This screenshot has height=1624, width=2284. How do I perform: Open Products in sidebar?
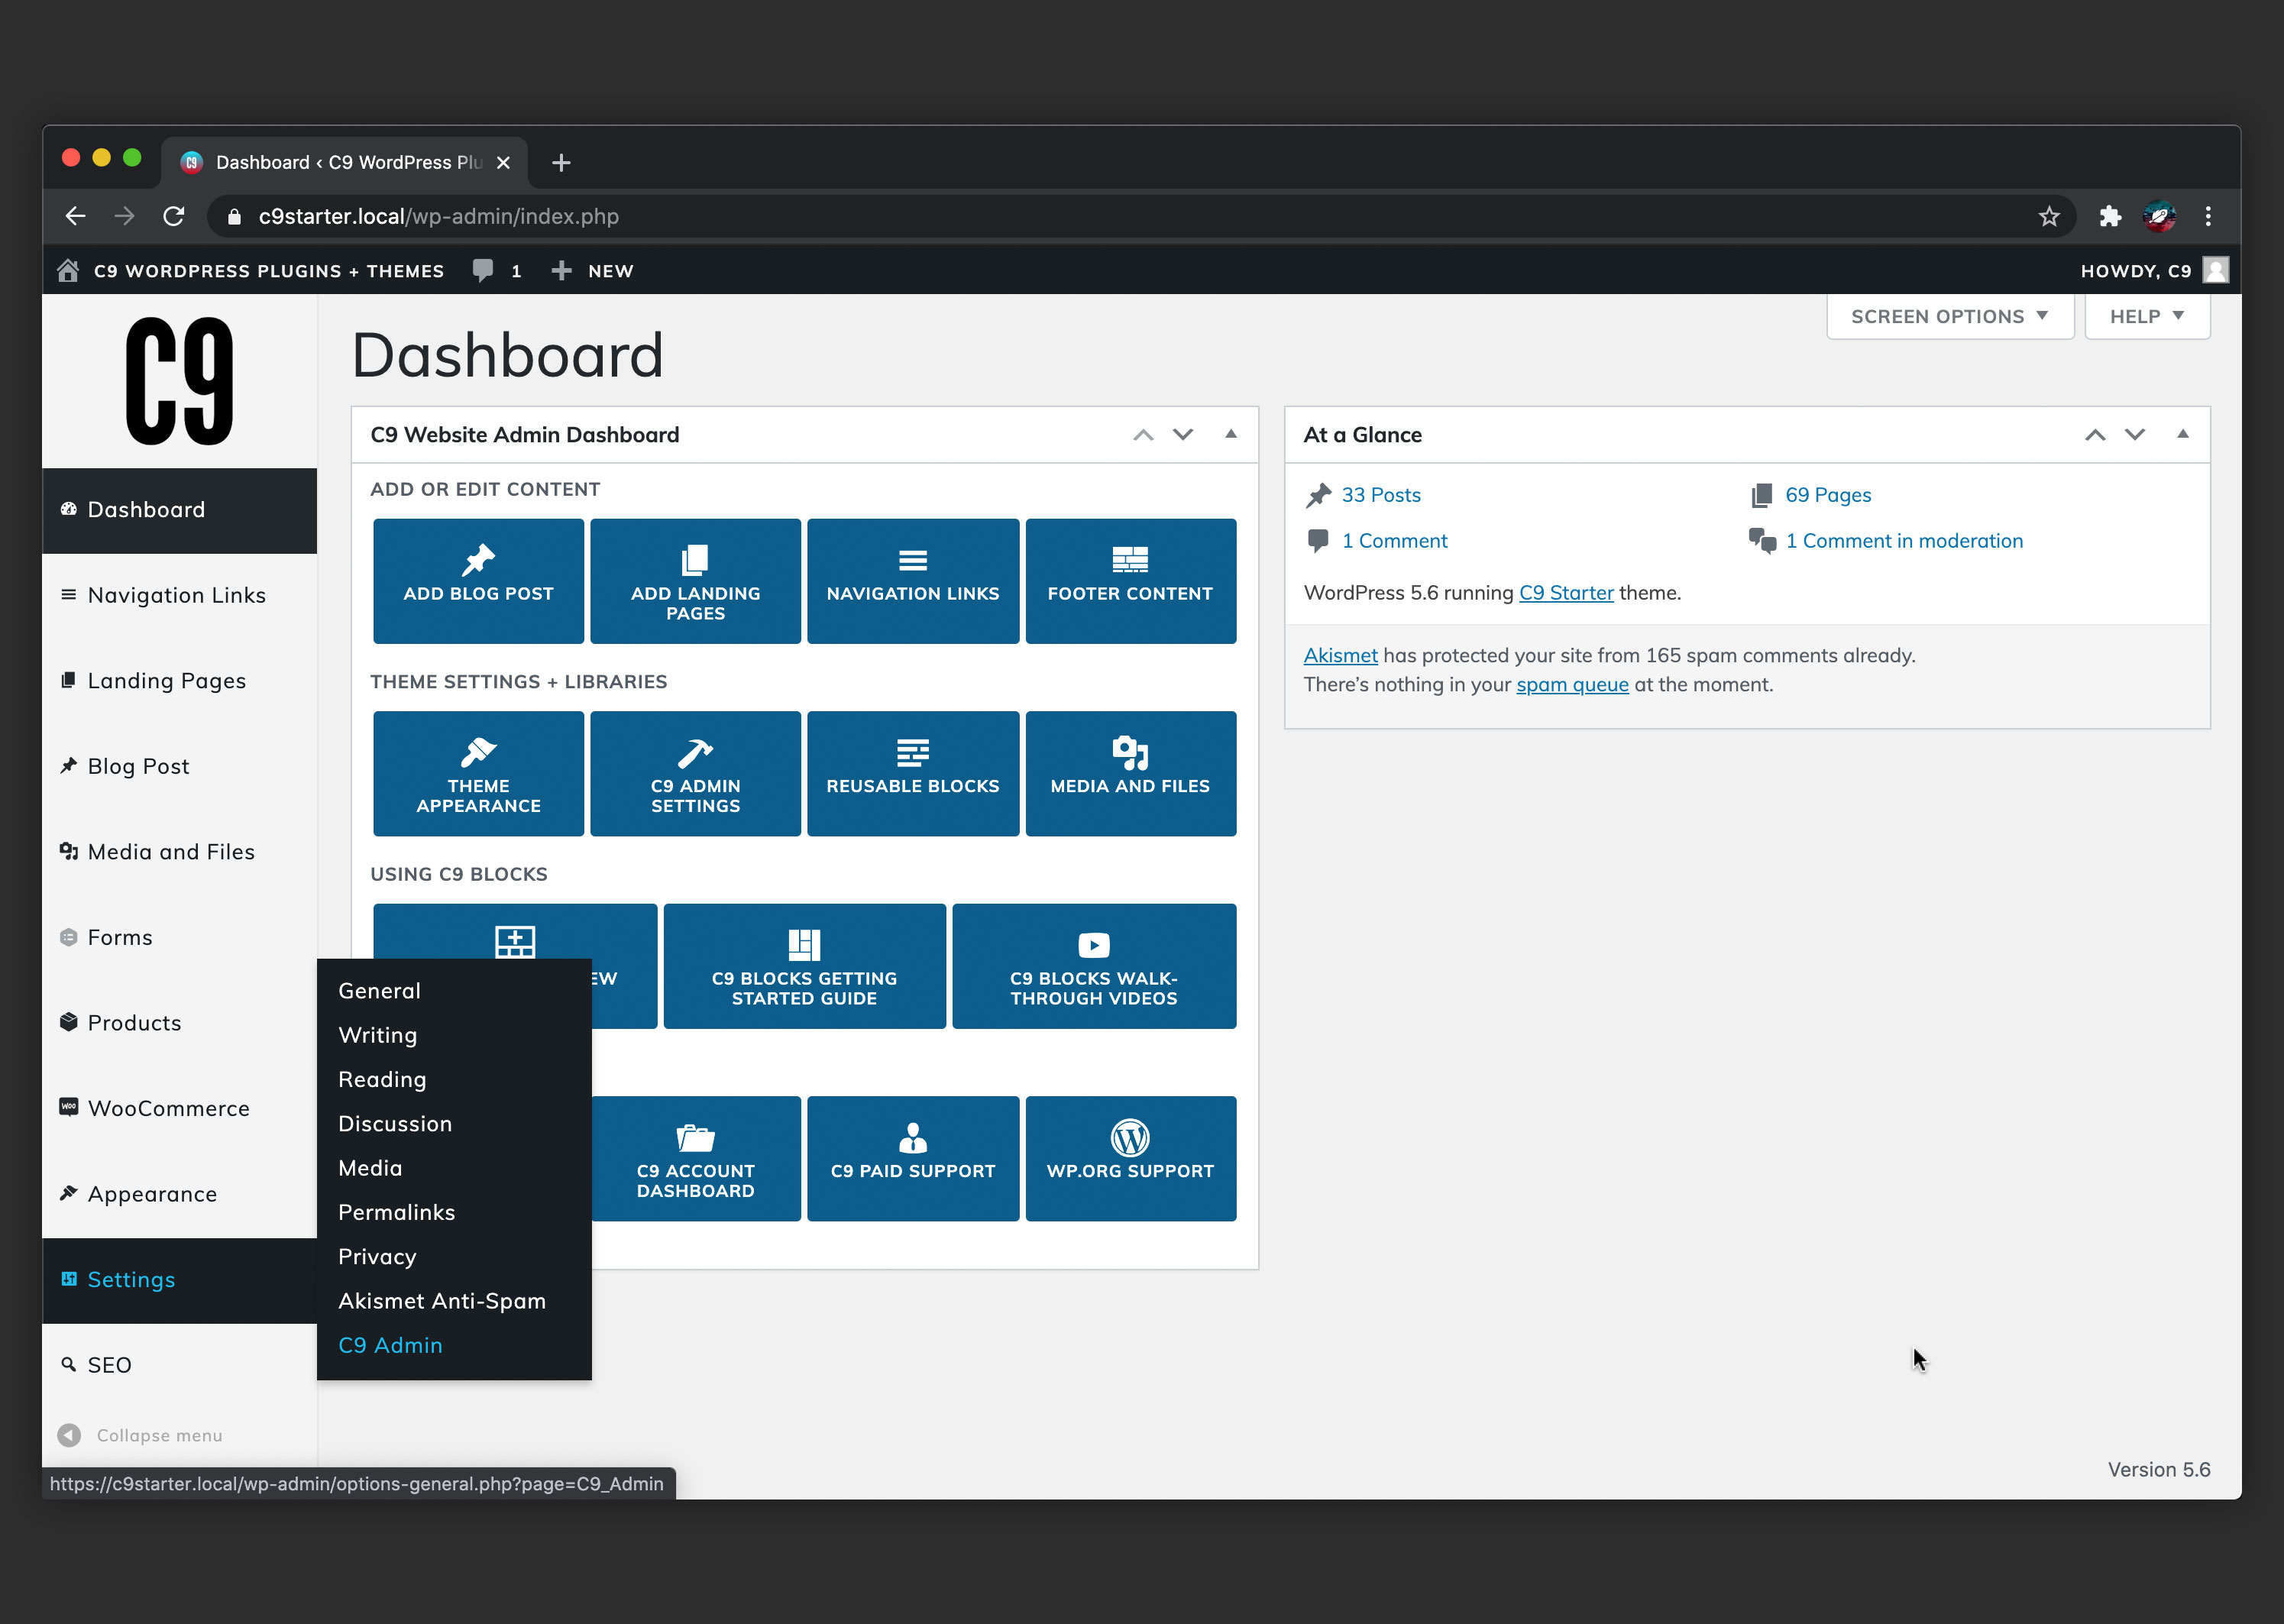coord(180,1023)
